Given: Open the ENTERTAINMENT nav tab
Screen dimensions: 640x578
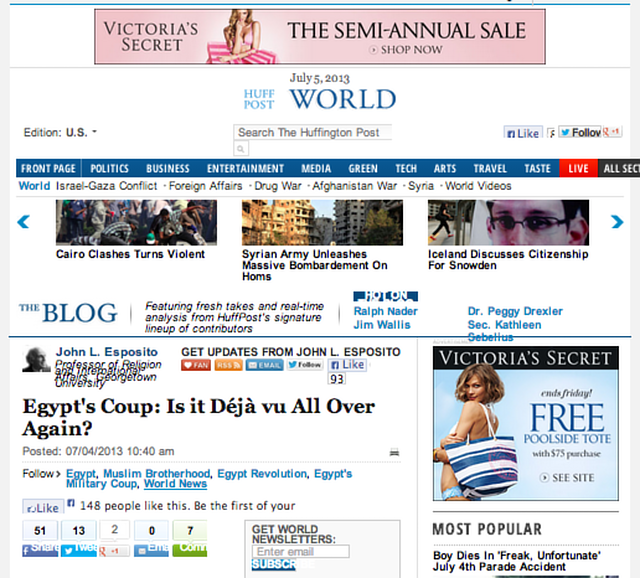Looking at the screenshot, I should coord(245,169).
